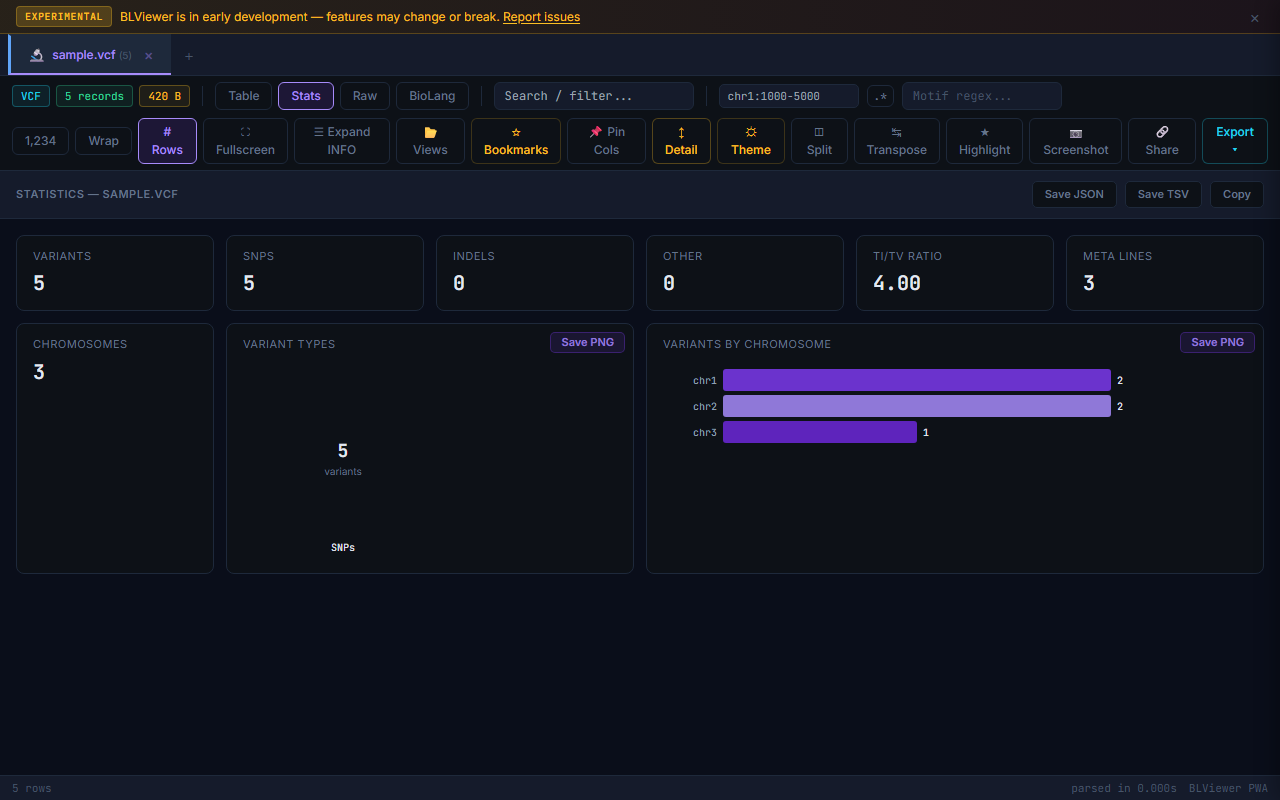1280x800 pixels.
Task: Open the BioLang tab
Action: [x=432, y=95]
